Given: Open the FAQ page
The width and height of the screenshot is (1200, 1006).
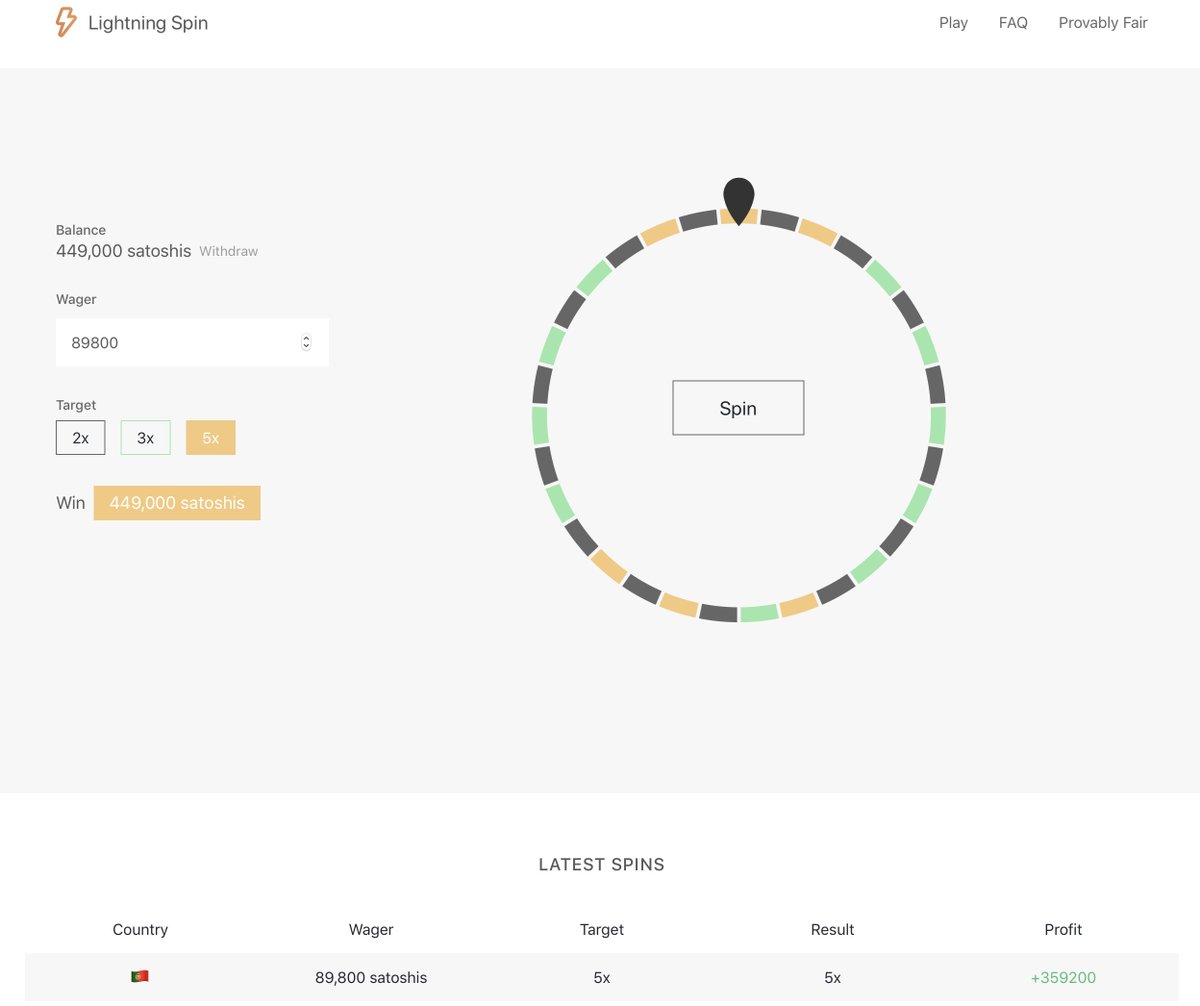Looking at the screenshot, I should point(1013,22).
